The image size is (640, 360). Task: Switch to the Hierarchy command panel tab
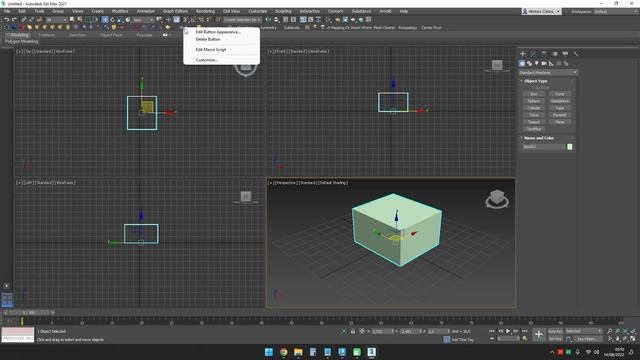(x=544, y=53)
